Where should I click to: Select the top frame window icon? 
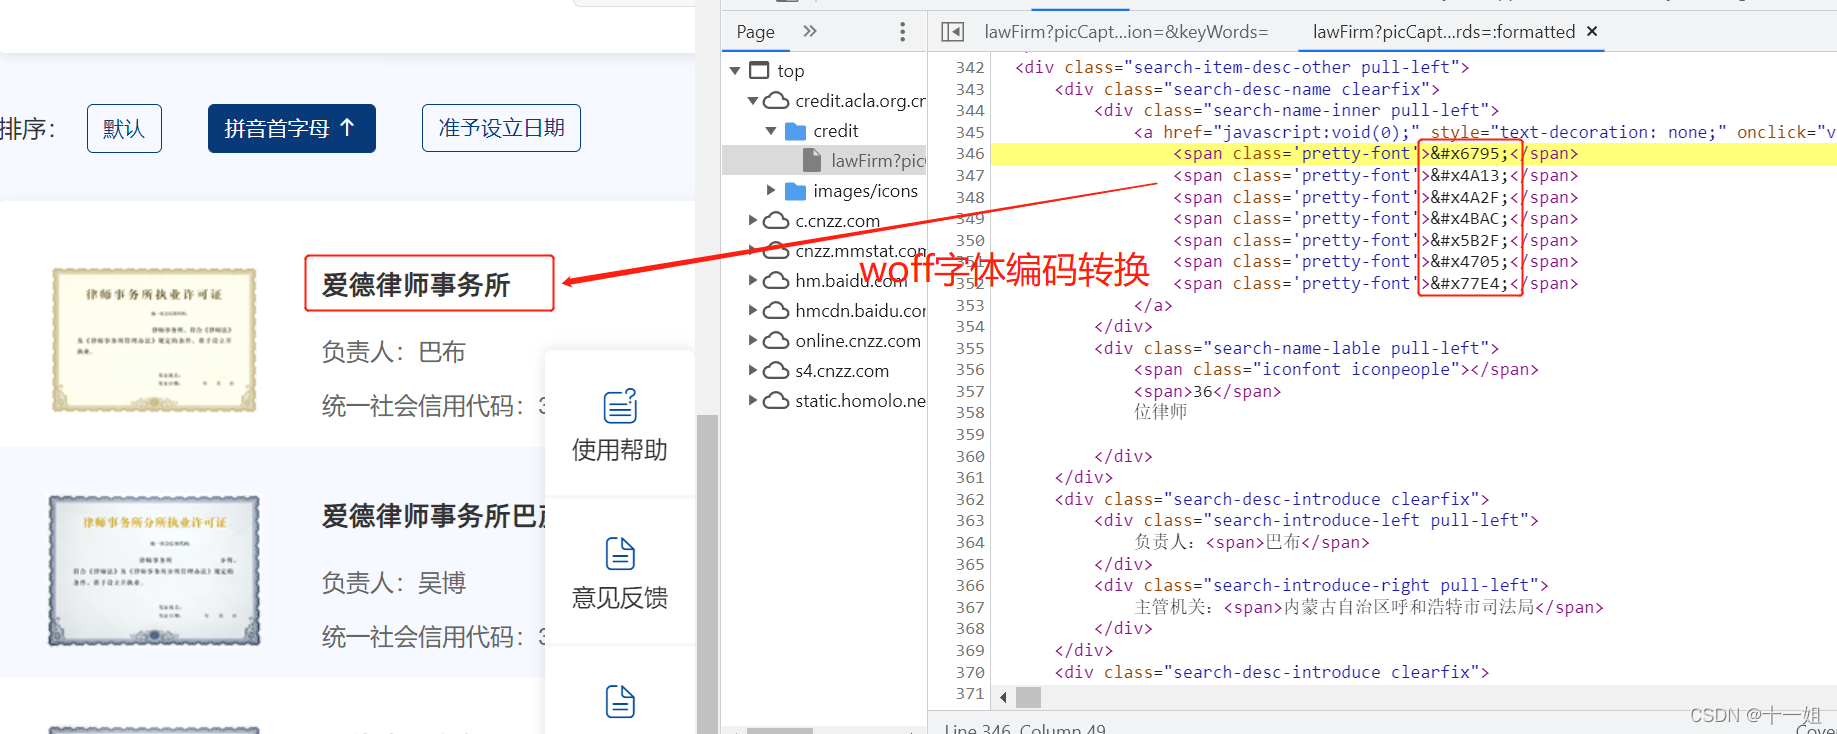[x=760, y=70]
